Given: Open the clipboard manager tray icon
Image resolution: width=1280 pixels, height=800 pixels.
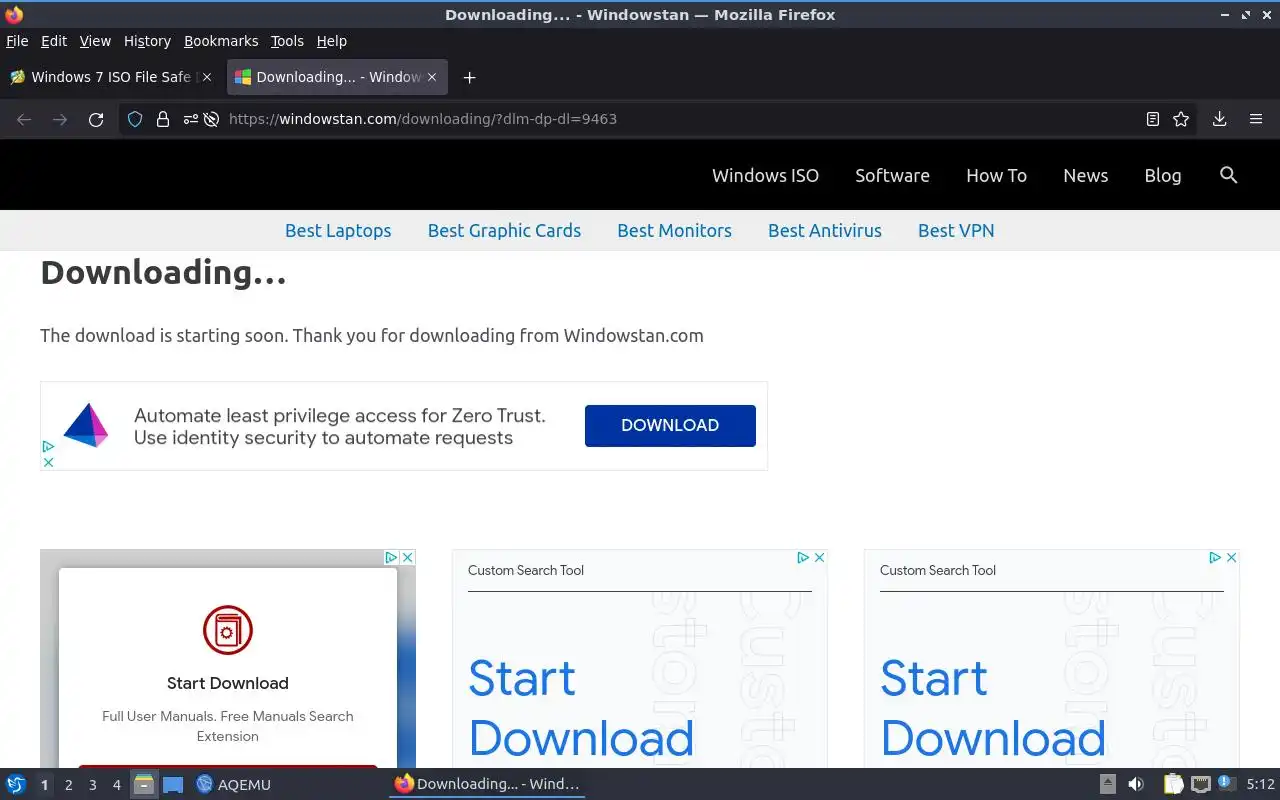Looking at the screenshot, I should click(1173, 784).
